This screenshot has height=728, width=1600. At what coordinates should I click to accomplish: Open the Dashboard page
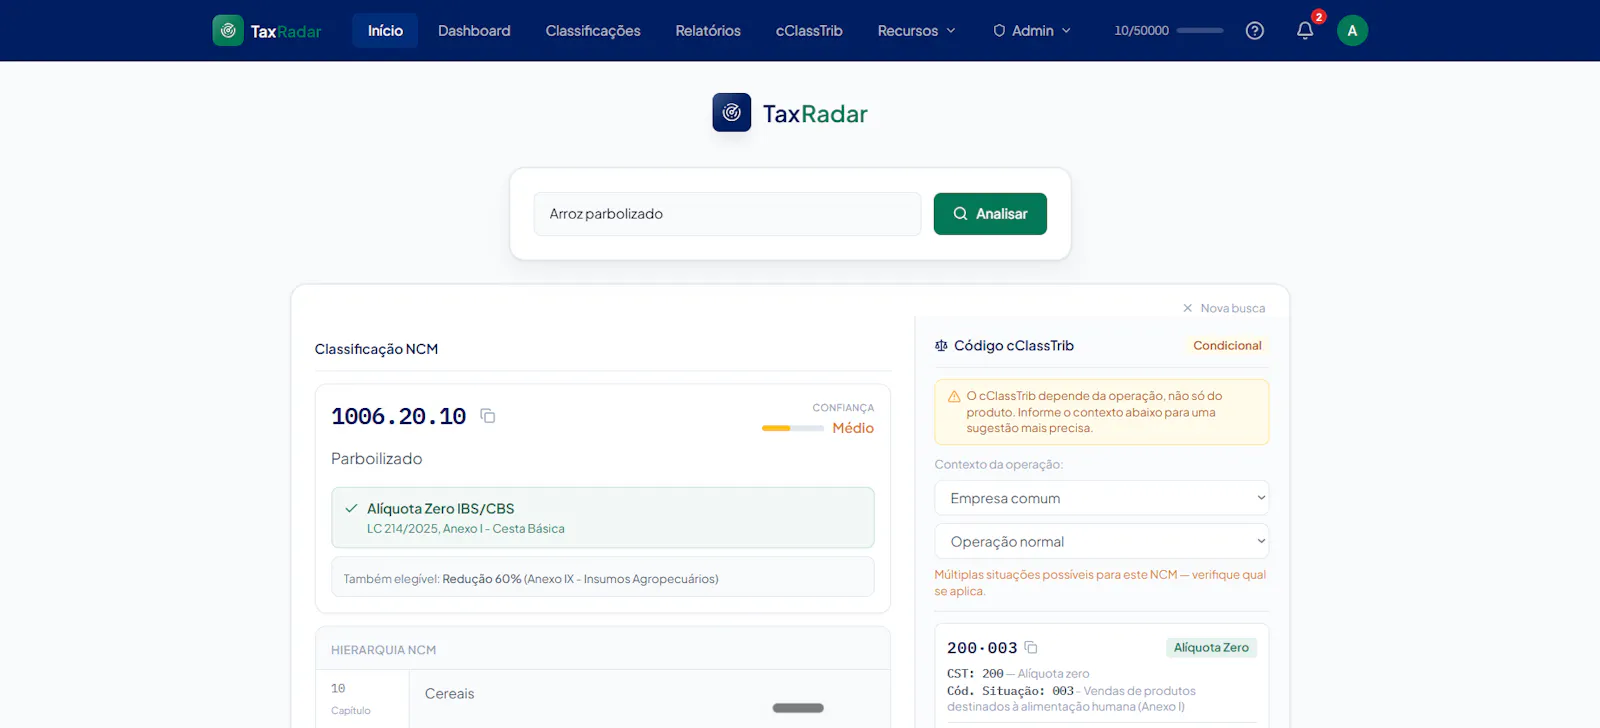pyautogui.click(x=474, y=31)
